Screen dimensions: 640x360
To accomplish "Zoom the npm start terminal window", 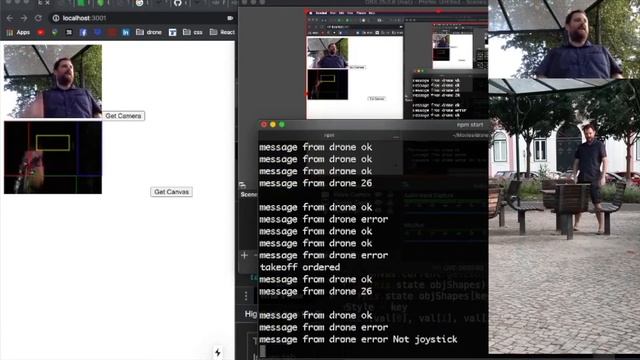I will tap(282, 124).
